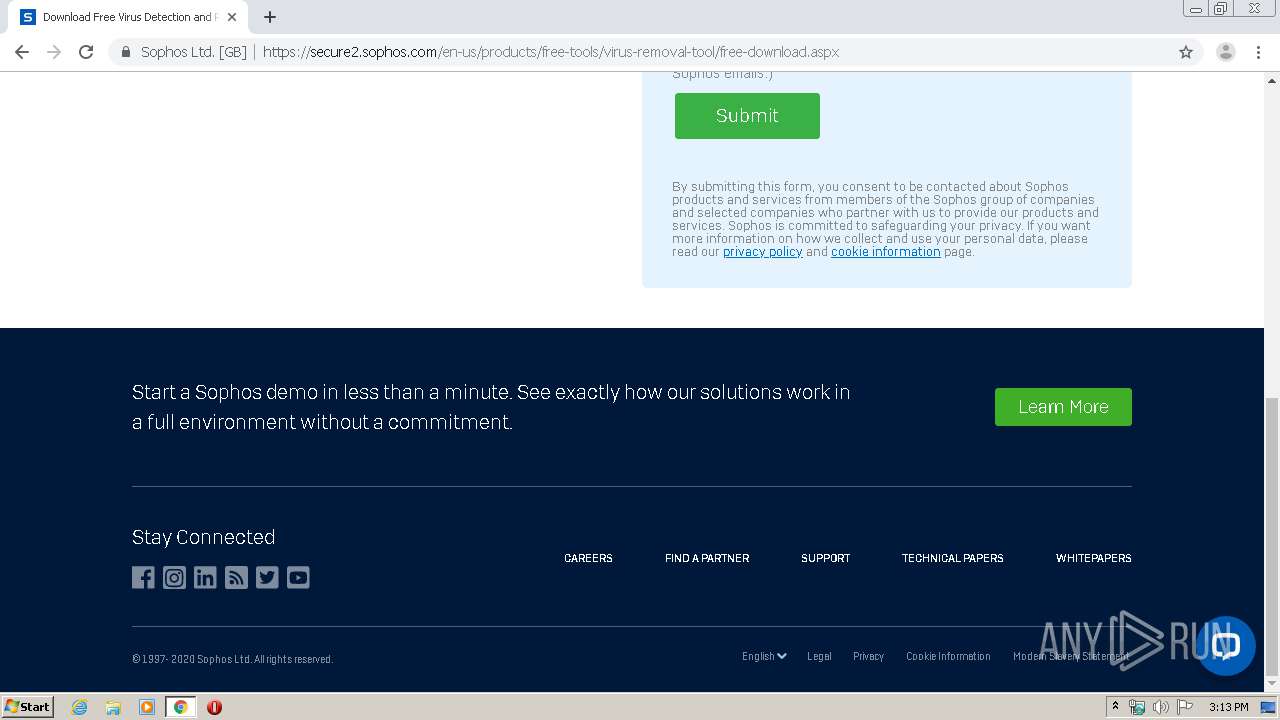The image size is (1280, 720).
Task: Open the Modern Slavery Statement link
Action: coord(1071,656)
